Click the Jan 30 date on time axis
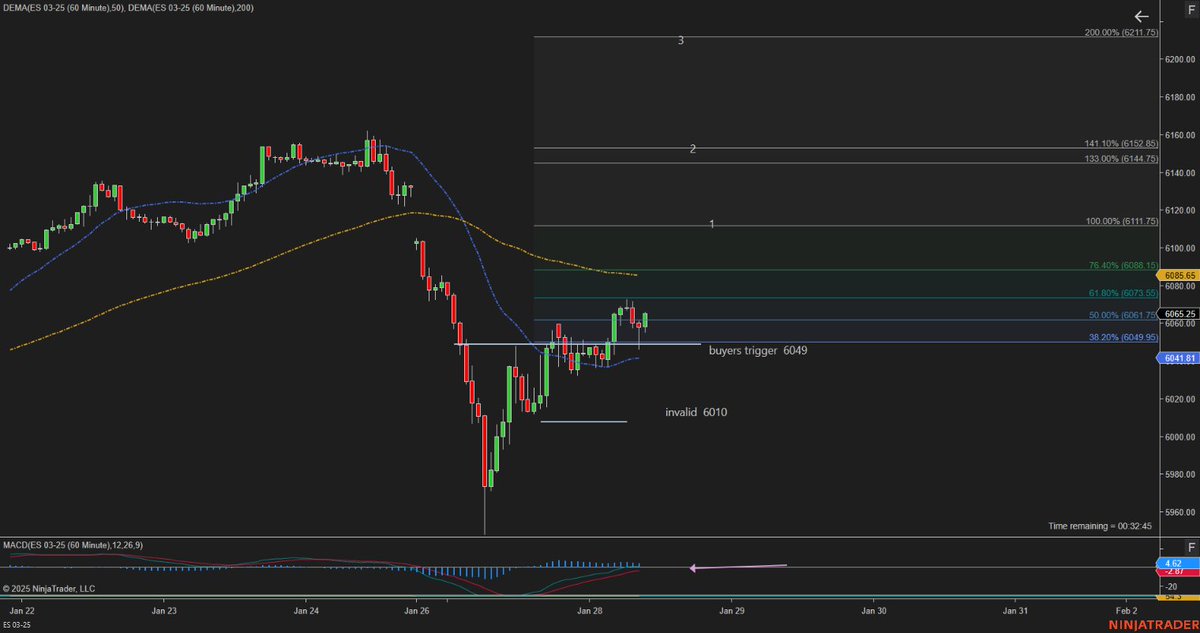Viewport: 1200px width, 633px height. pyautogui.click(x=874, y=609)
